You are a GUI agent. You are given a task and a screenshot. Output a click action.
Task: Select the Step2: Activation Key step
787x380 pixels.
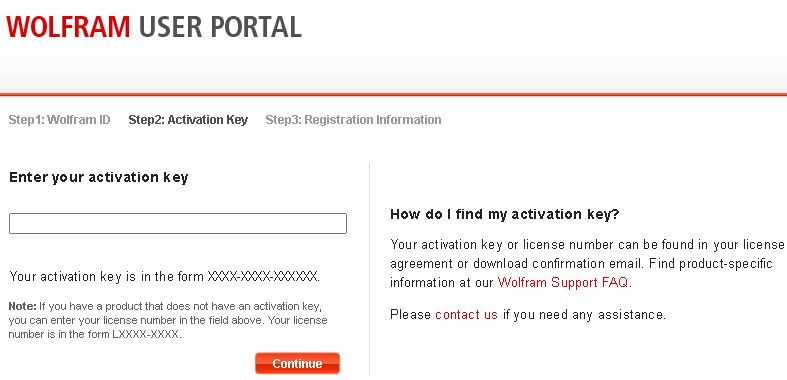(188, 120)
